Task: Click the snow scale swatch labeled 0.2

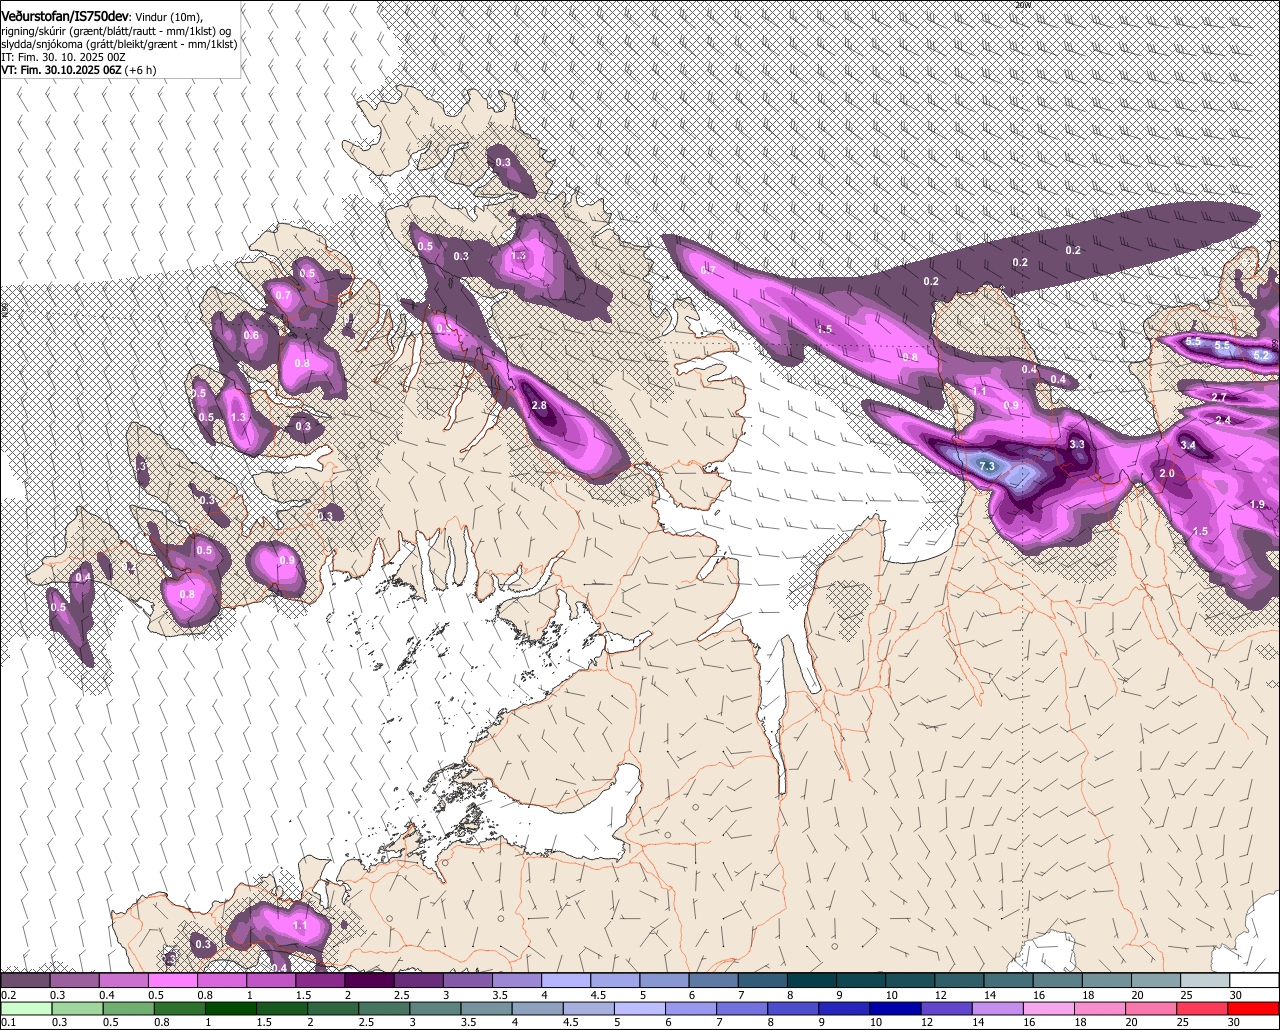Action: 25,981
